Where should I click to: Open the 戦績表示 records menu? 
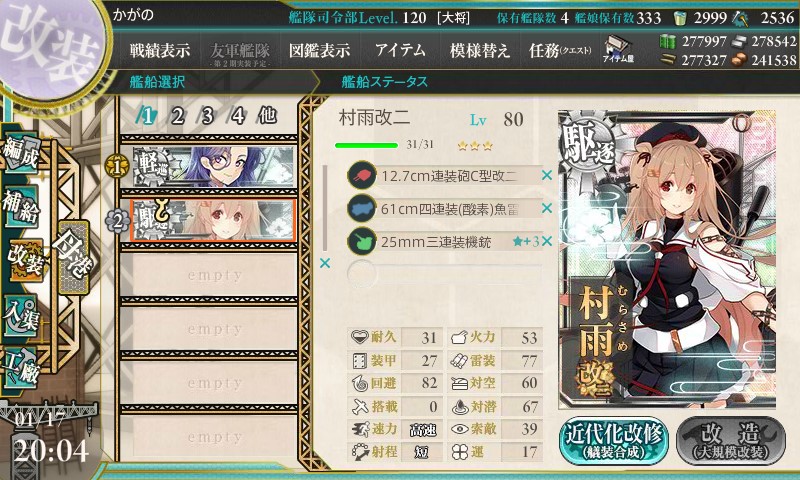pyautogui.click(x=160, y=50)
